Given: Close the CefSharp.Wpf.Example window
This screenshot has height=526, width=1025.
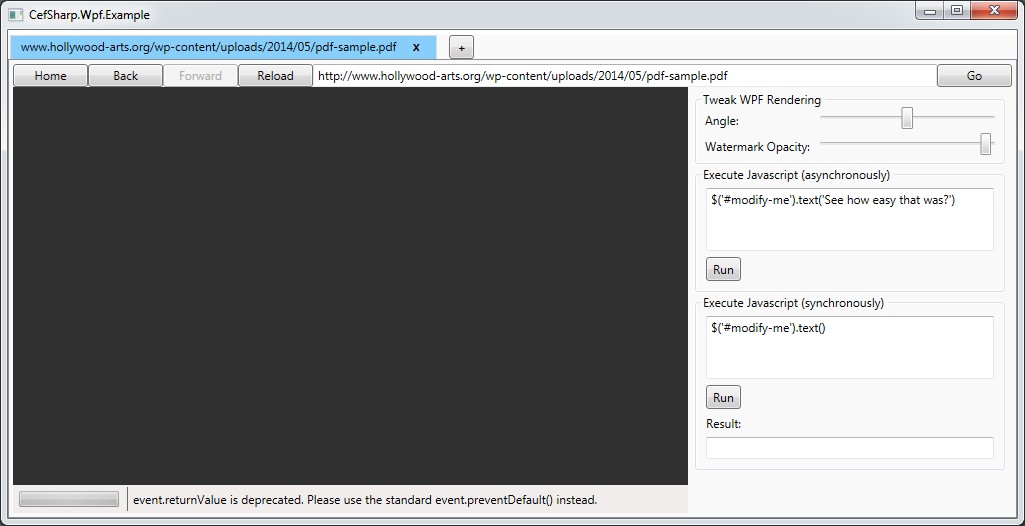Looking at the screenshot, I should coord(994,10).
